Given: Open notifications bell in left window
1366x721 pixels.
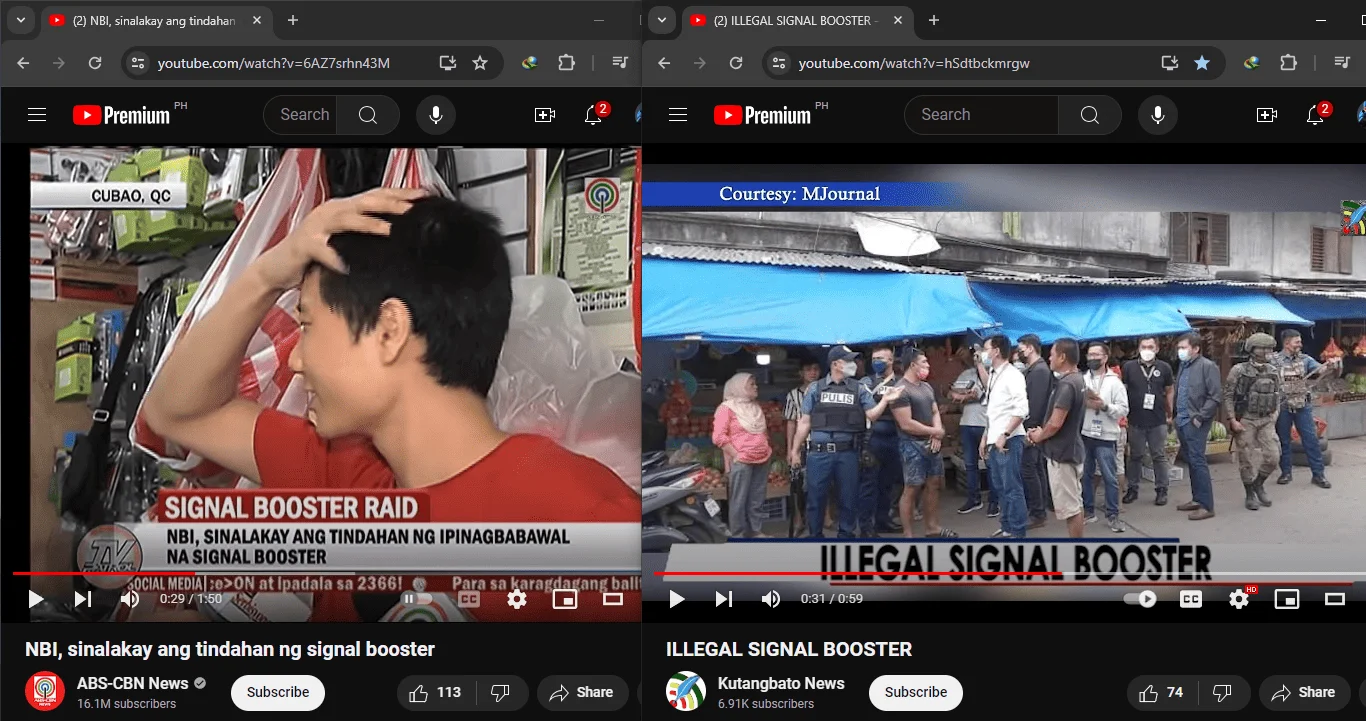Looking at the screenshot, I should (x=594, y=115).
